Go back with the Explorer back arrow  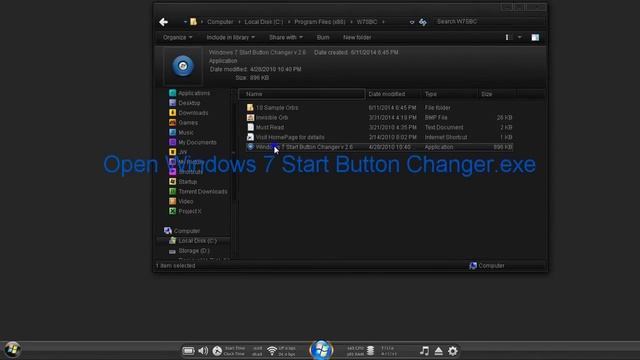point(164,22)
